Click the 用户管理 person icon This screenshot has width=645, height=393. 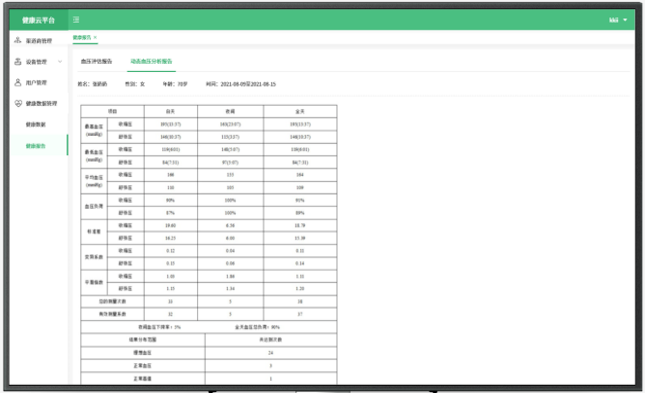[x=18, y=82]
